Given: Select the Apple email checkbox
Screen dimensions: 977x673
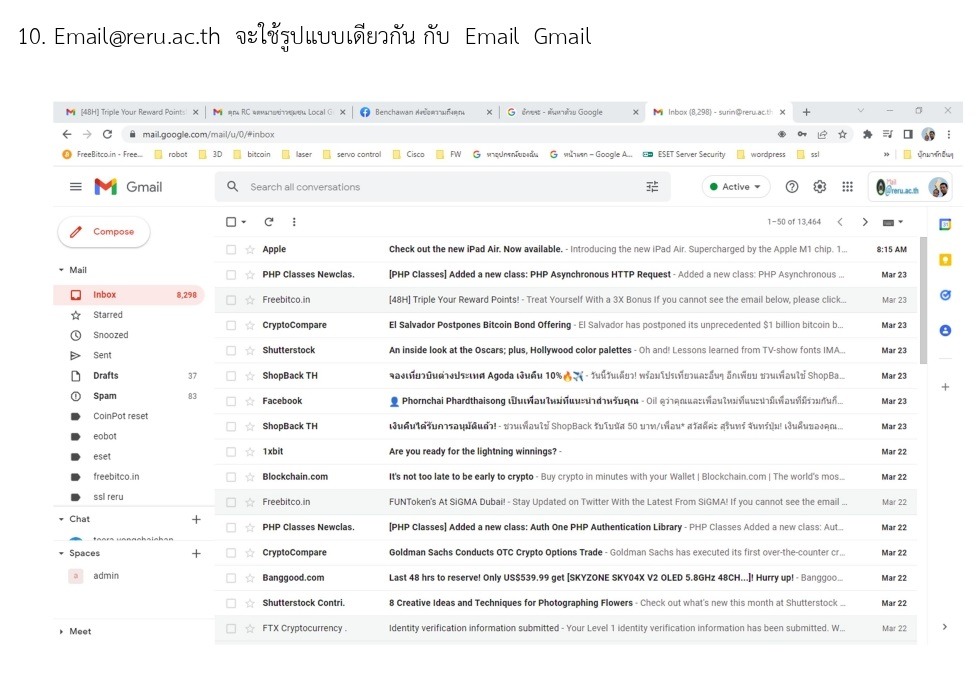Looking at the screenshot, I should (x=231, y=249).
